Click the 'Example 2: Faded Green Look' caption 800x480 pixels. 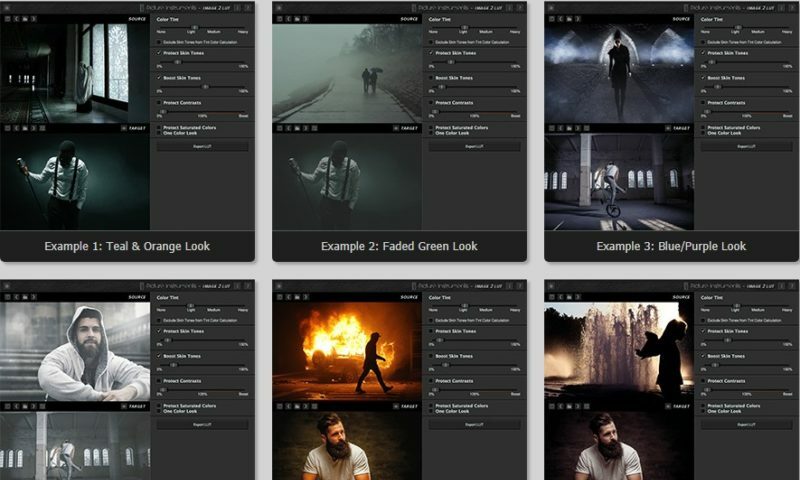click(x=399, y=246)
